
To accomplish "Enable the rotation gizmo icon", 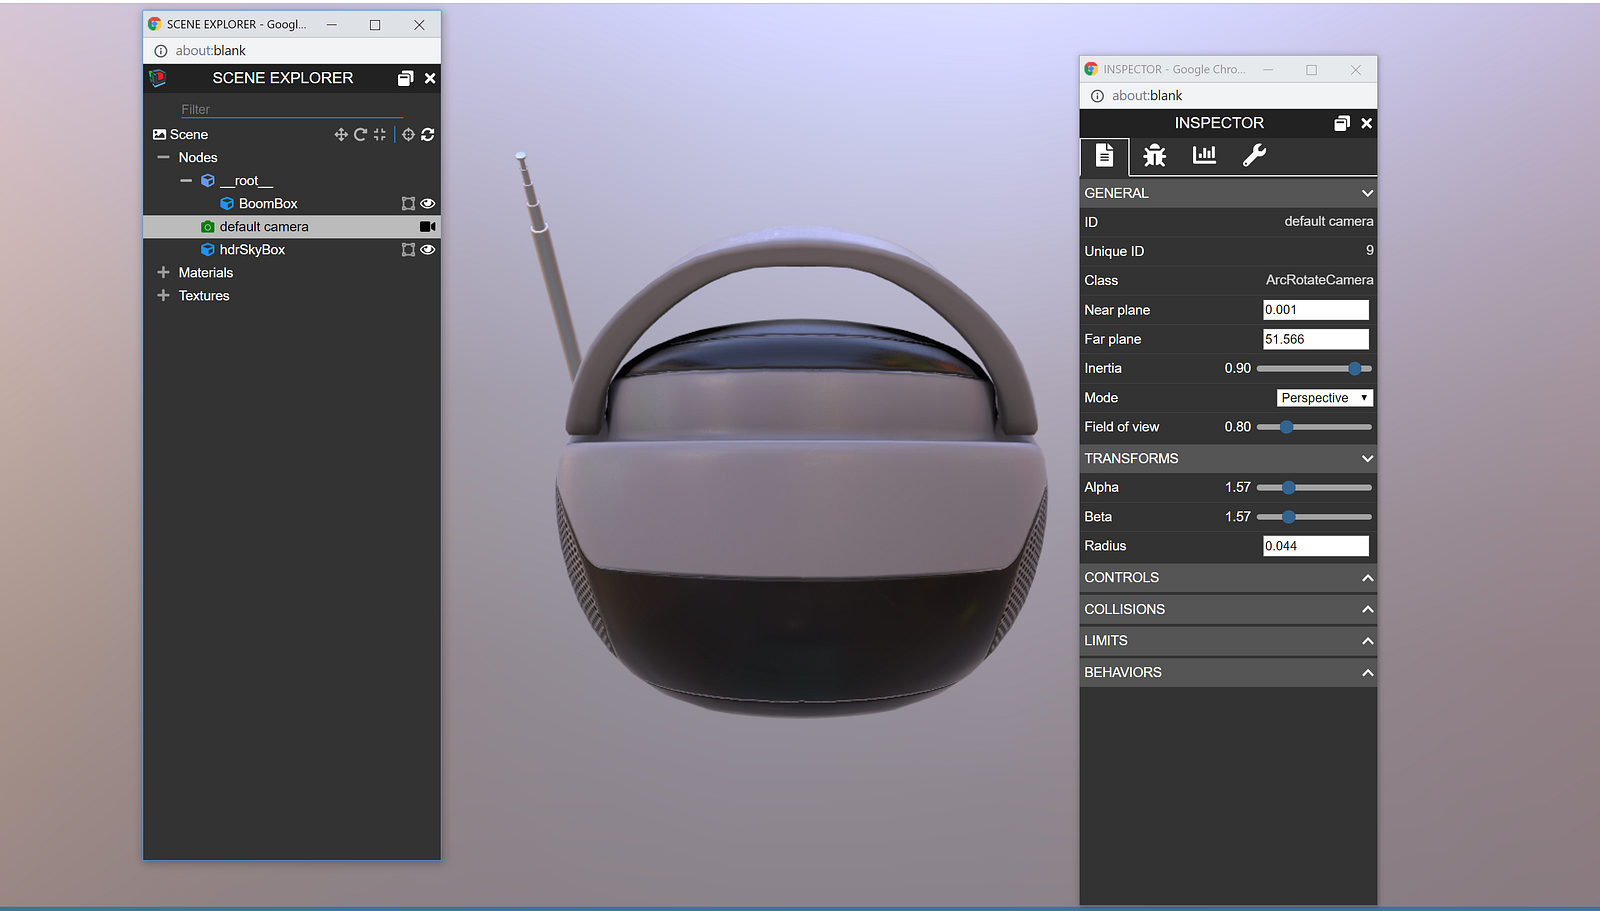I will pos(360,134).
